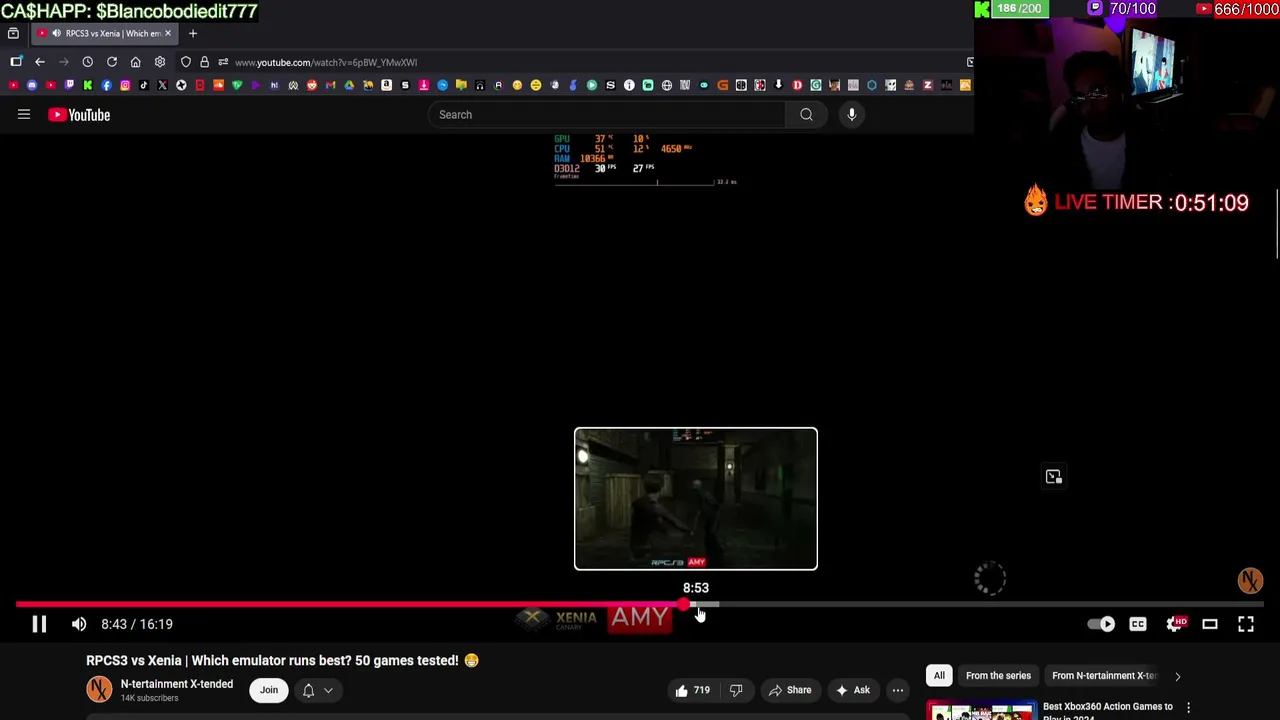Enter fullscreen mode
This screenshot has height=720, width=1280.
click(1246, 624)
